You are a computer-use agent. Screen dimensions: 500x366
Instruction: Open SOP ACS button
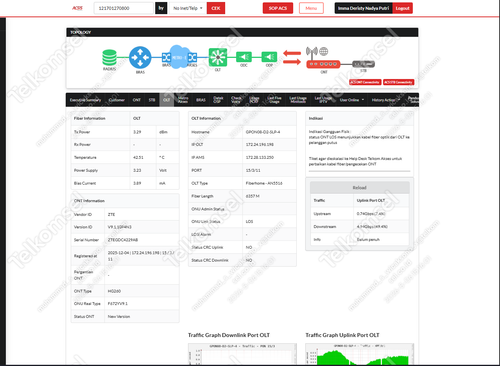(x=278, y=8)
